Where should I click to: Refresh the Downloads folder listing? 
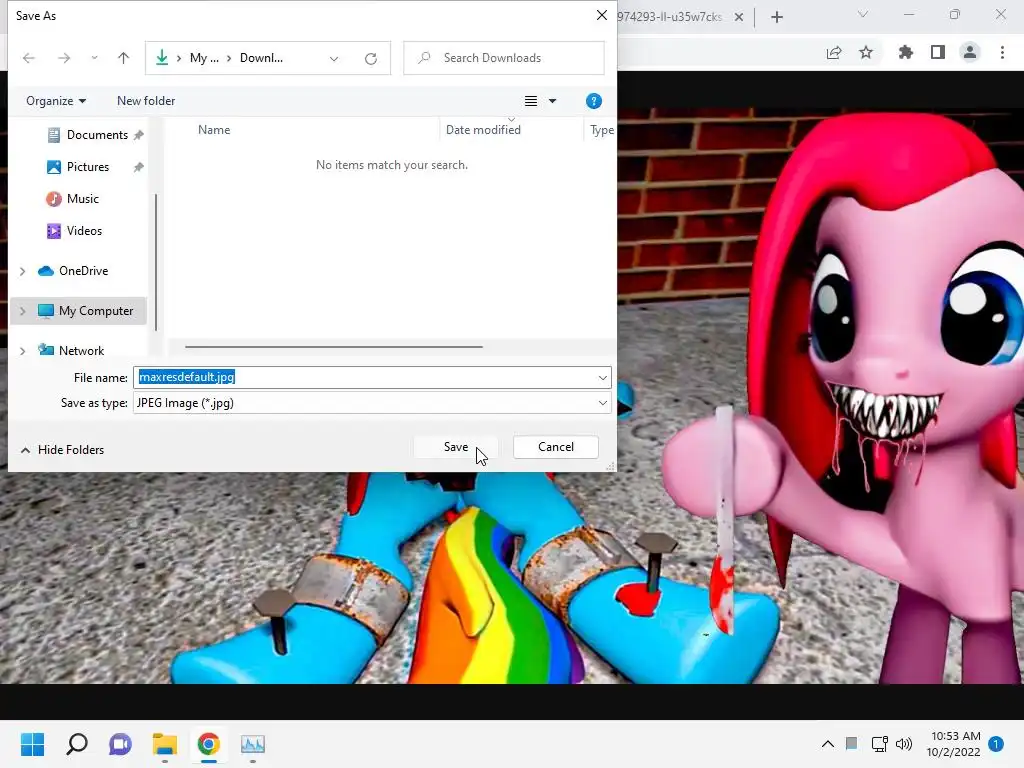click(371, 59)
